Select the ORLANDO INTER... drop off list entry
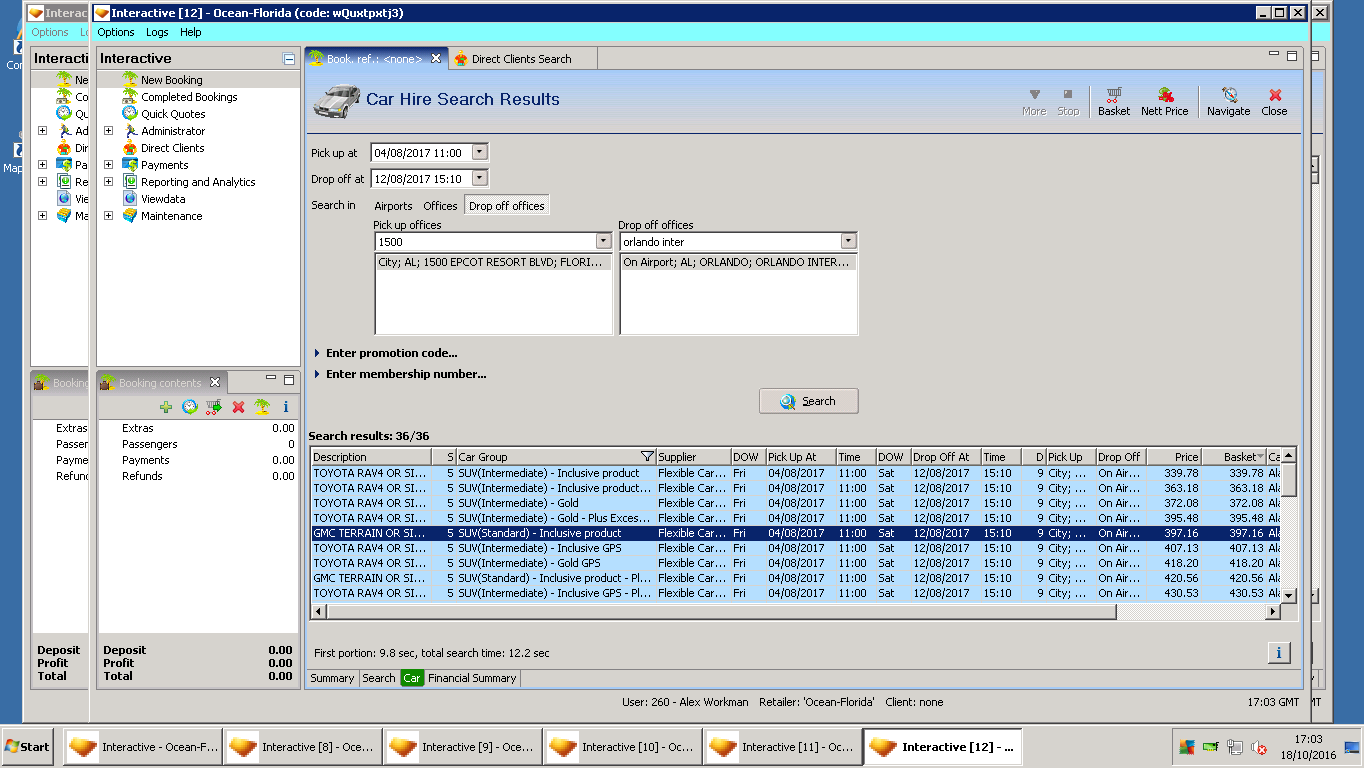Image resolution: width=1364 pixels, height=768 pixels. pyautogui.click(x=738, y=262)
